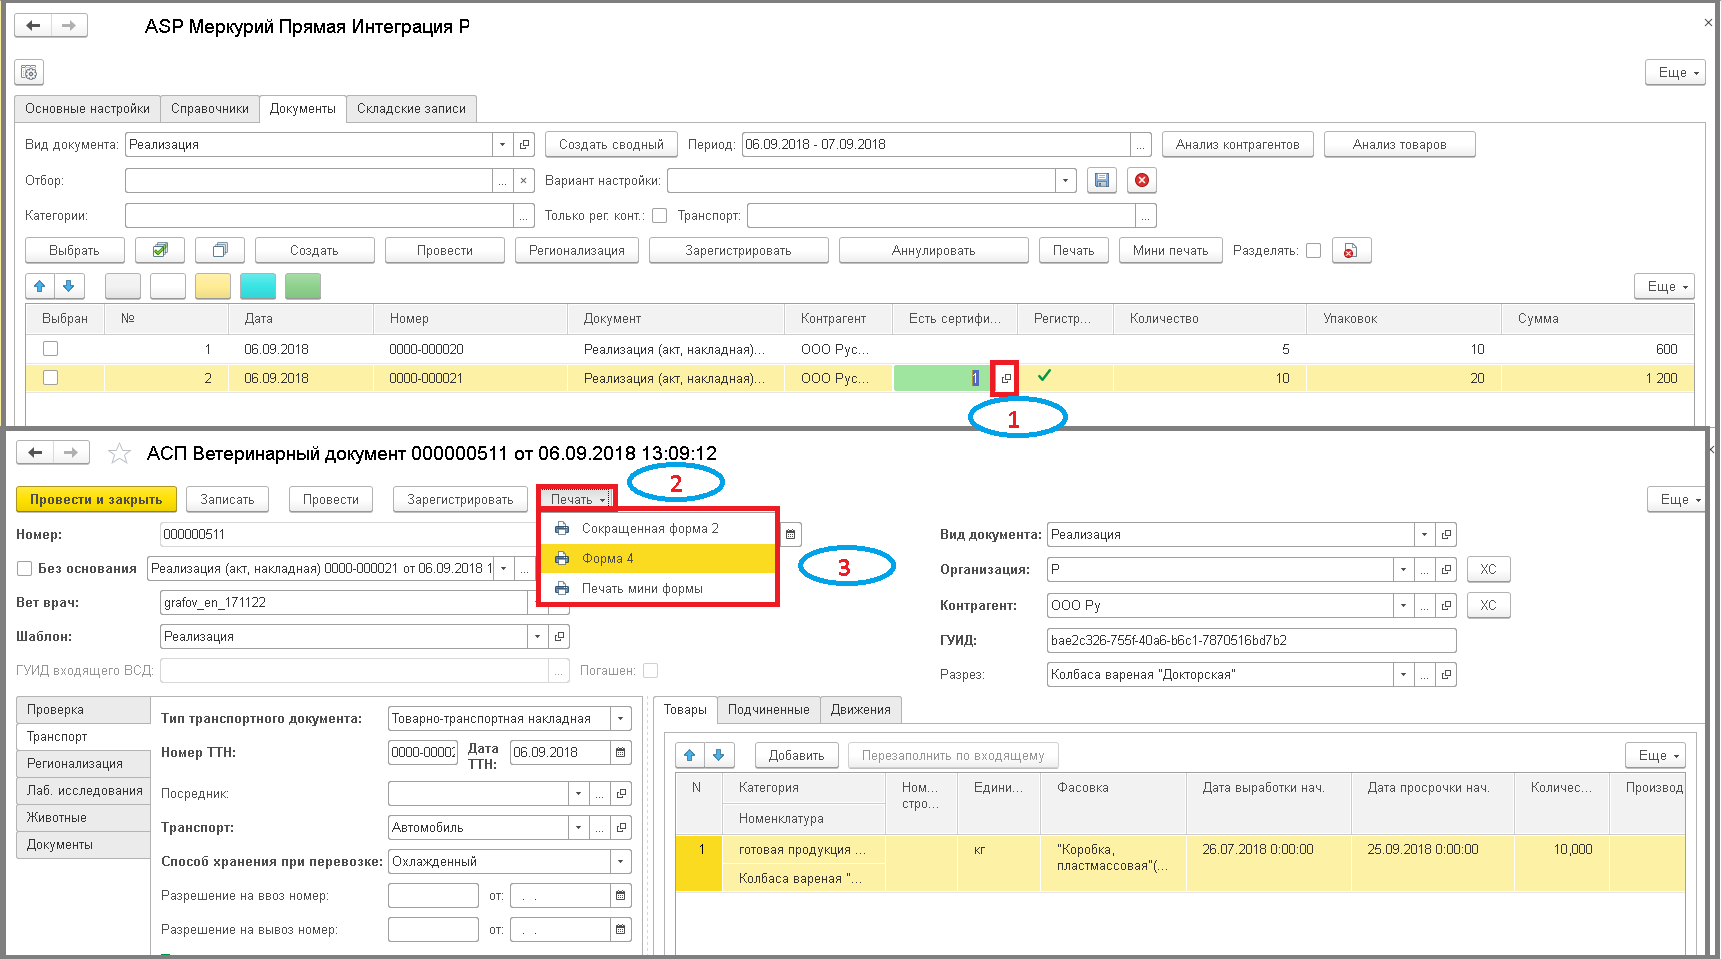Click ГУИД input field
Viewport: 1721px width, 959px height.
pos(1251,640)
